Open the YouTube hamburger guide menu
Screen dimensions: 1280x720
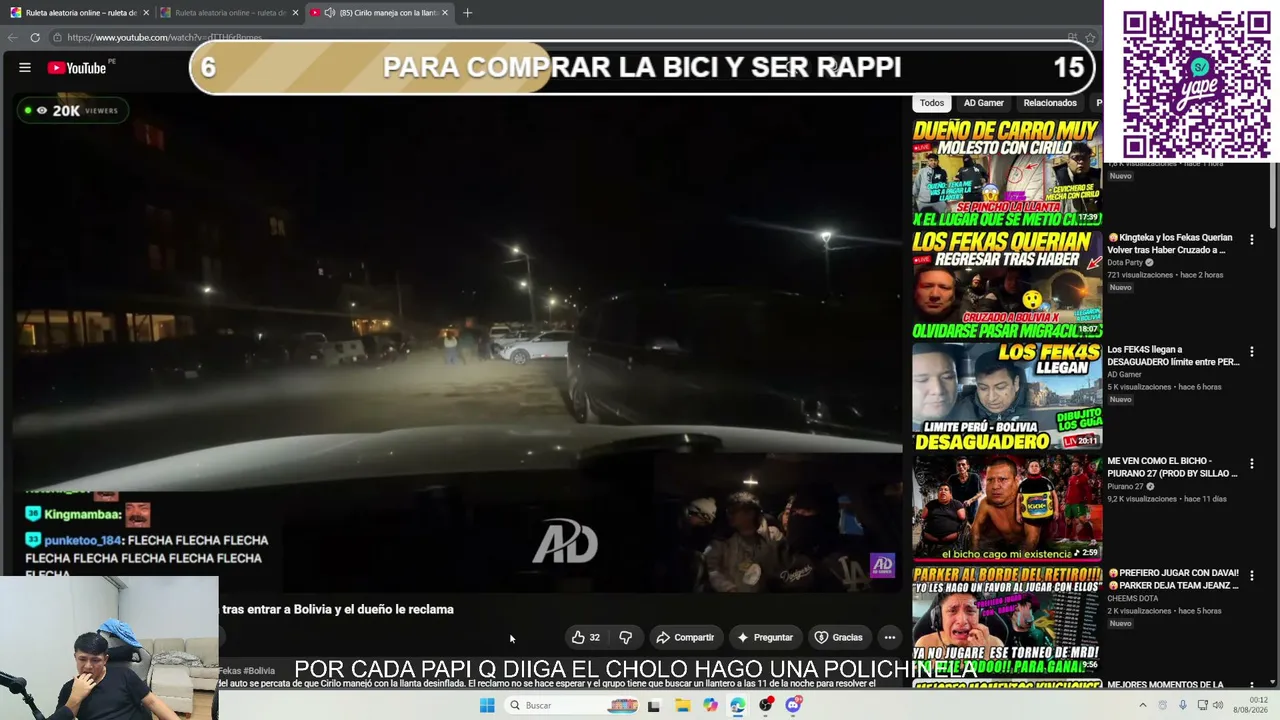[25, 68]
